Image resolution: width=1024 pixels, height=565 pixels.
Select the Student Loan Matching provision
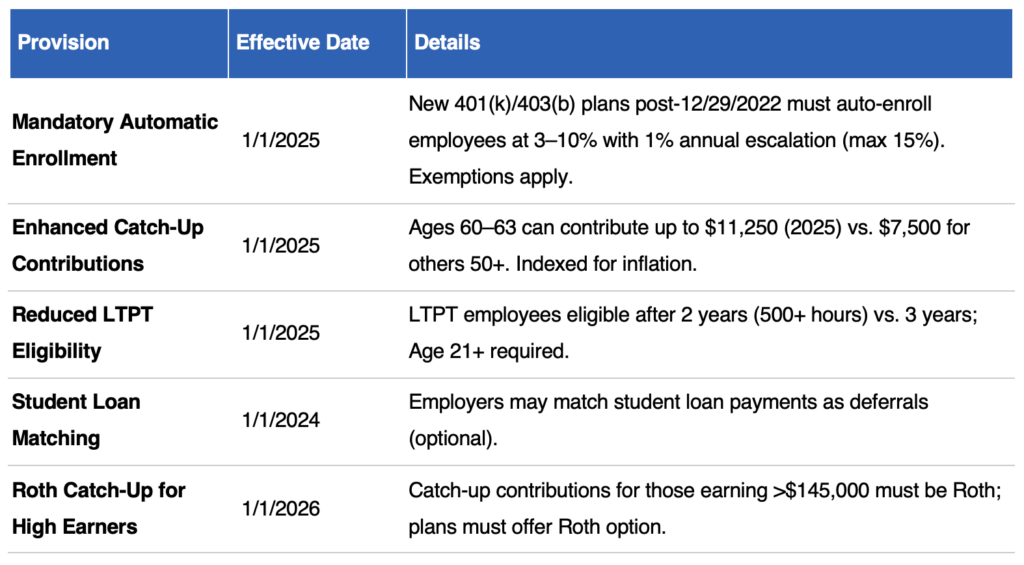pyautogui.click(x=76, y=420)
